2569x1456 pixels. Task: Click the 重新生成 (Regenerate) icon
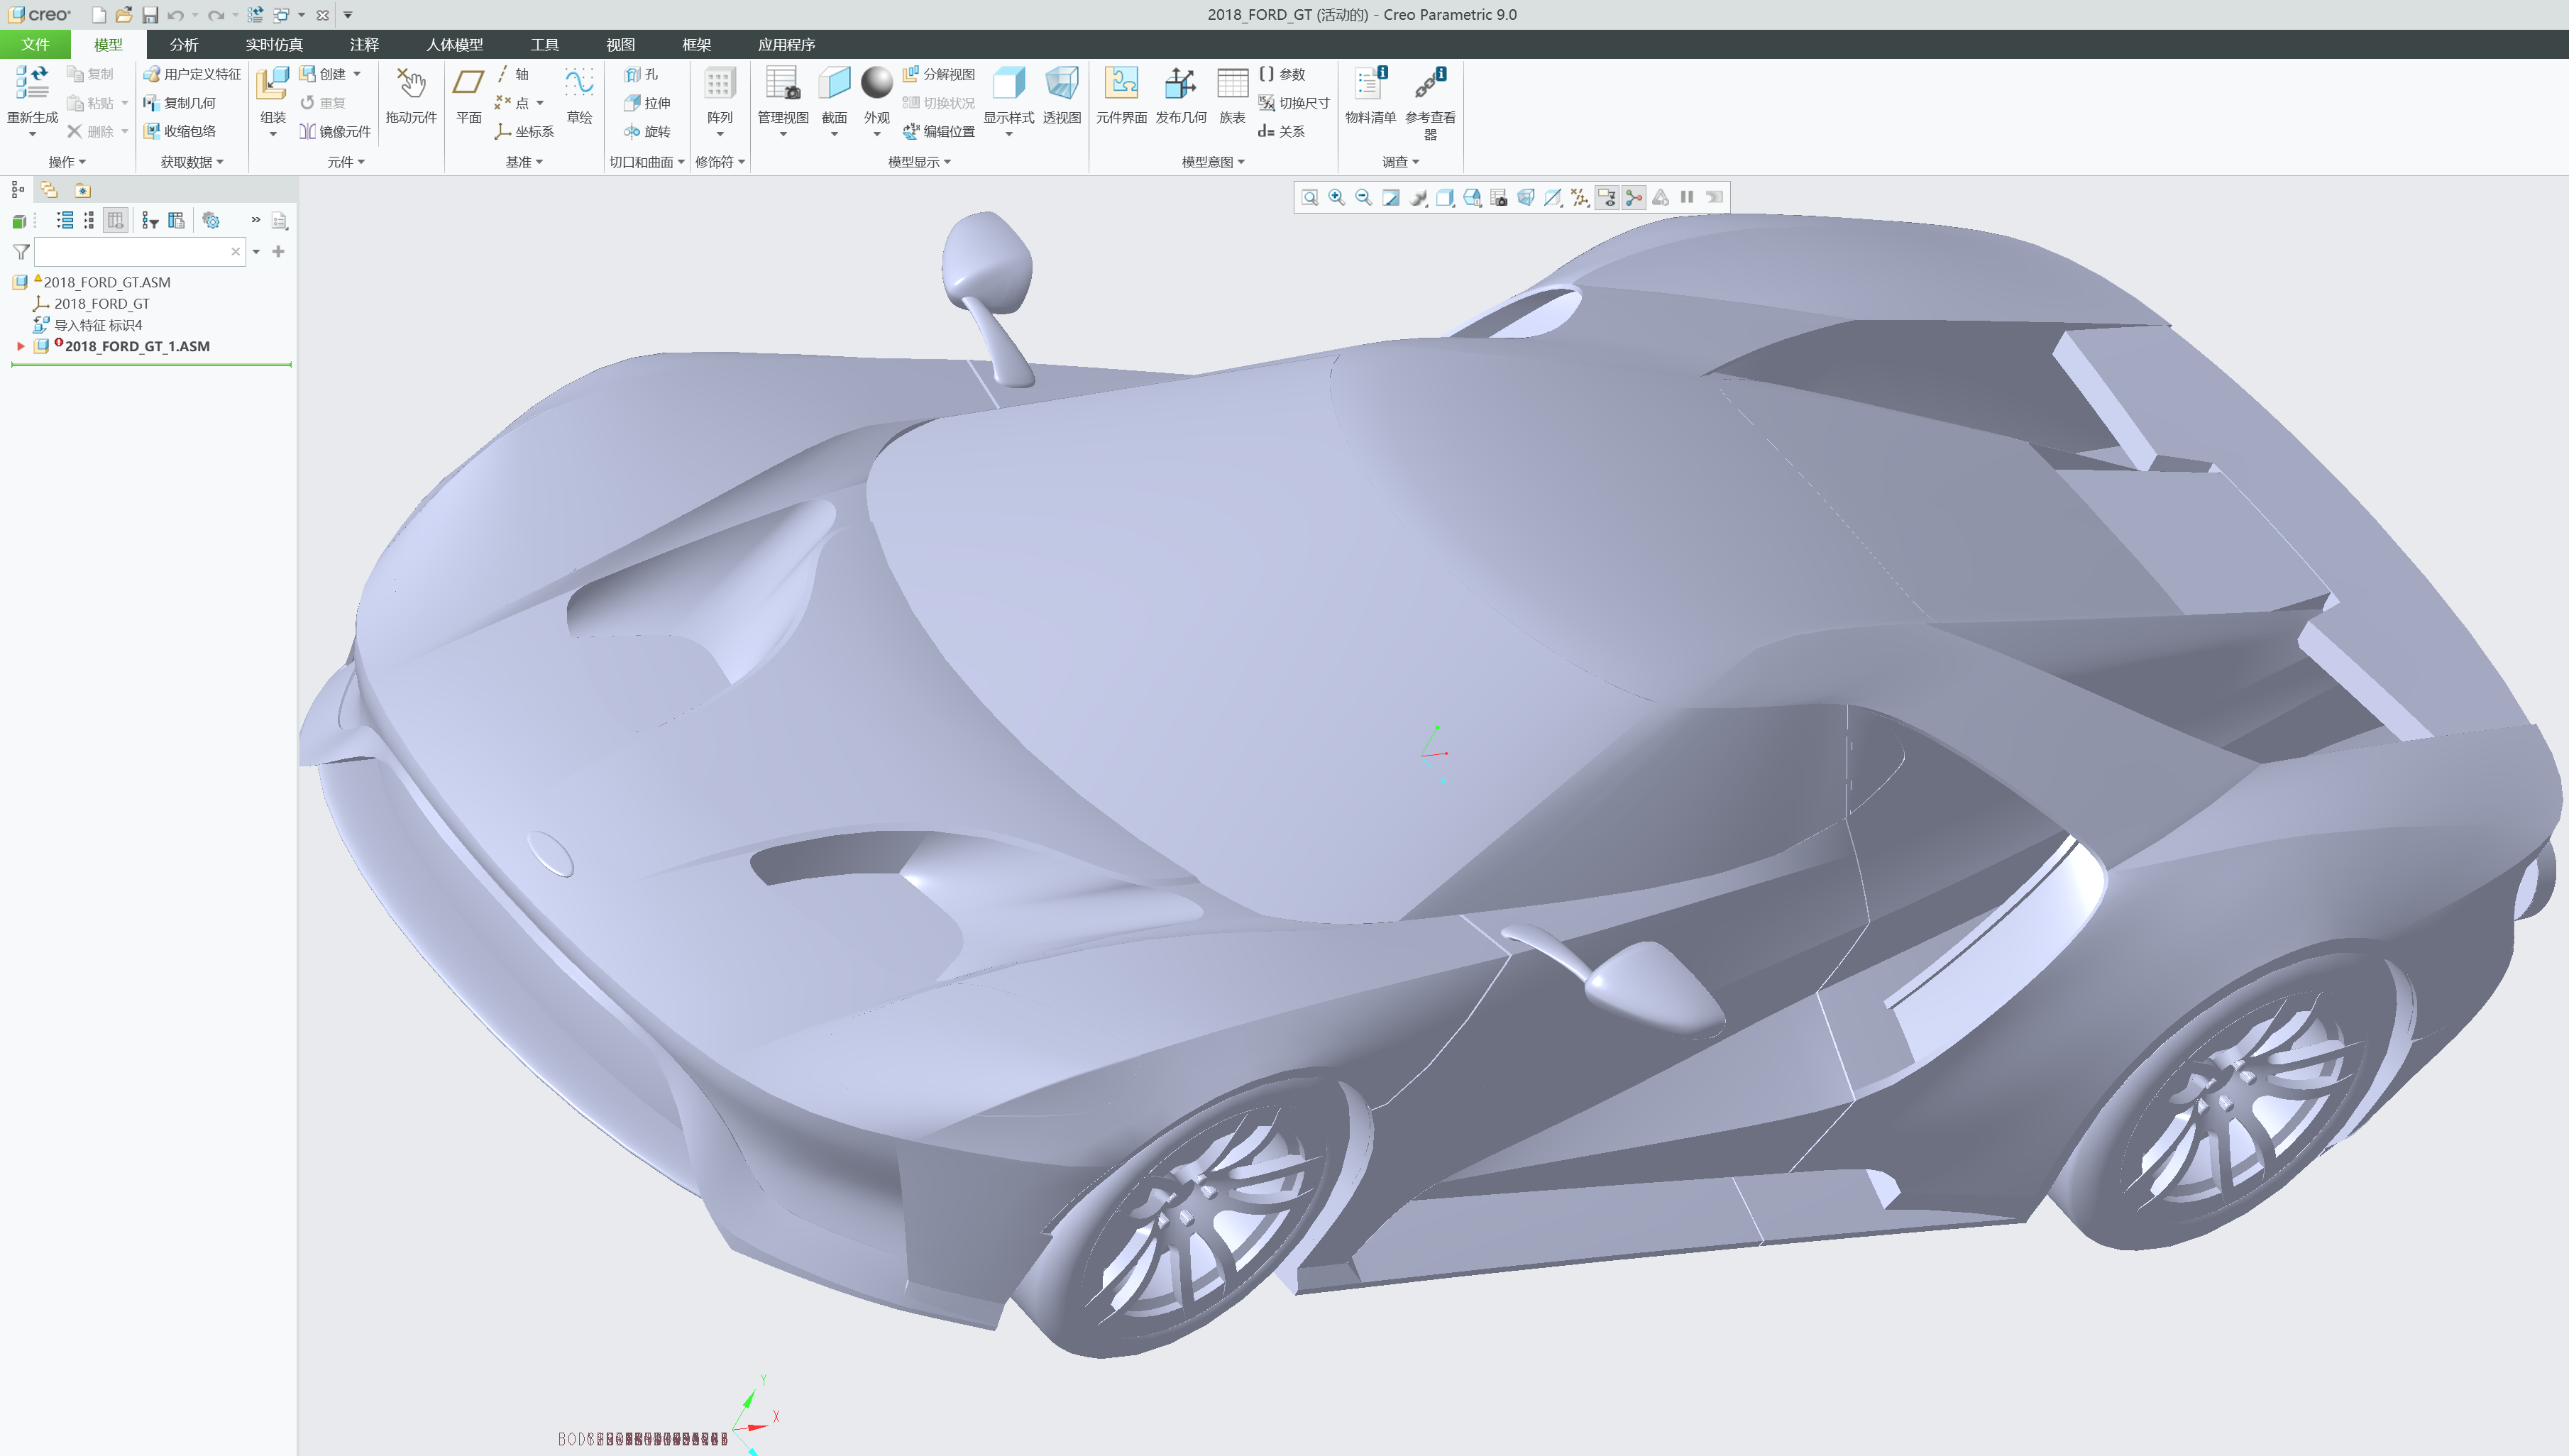pyautogui.click(x=32, y=84)
